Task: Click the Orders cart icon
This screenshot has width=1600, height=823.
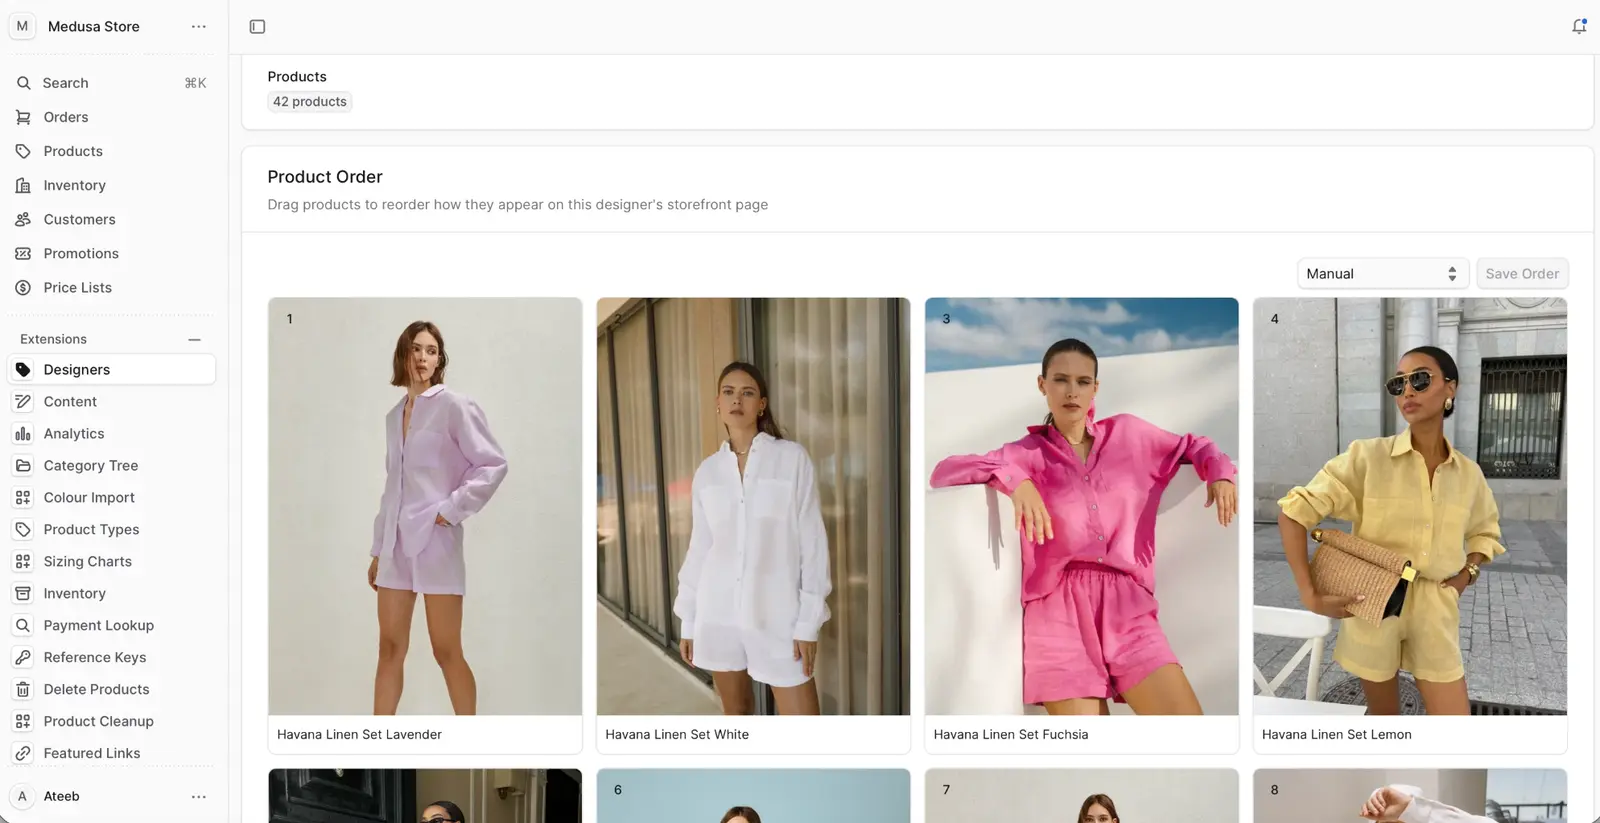Action: pyautogui.click(x=23, y=117)
